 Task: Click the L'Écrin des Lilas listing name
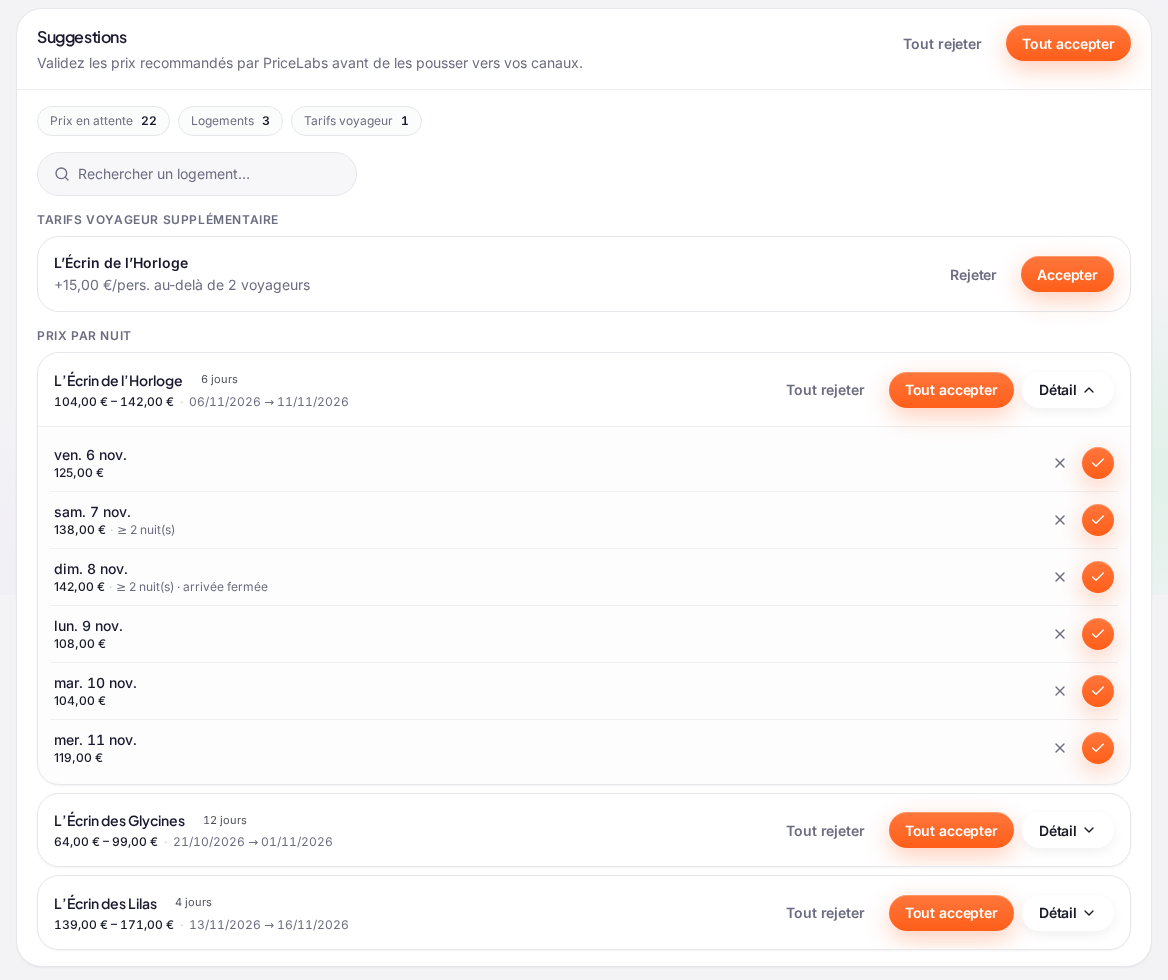point(105,903)
